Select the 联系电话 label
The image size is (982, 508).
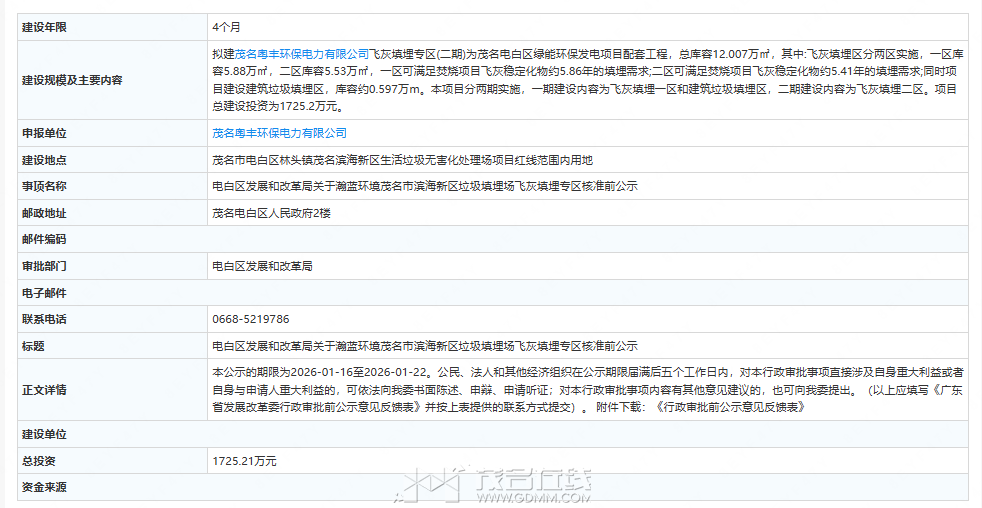(x=44, y=319)
